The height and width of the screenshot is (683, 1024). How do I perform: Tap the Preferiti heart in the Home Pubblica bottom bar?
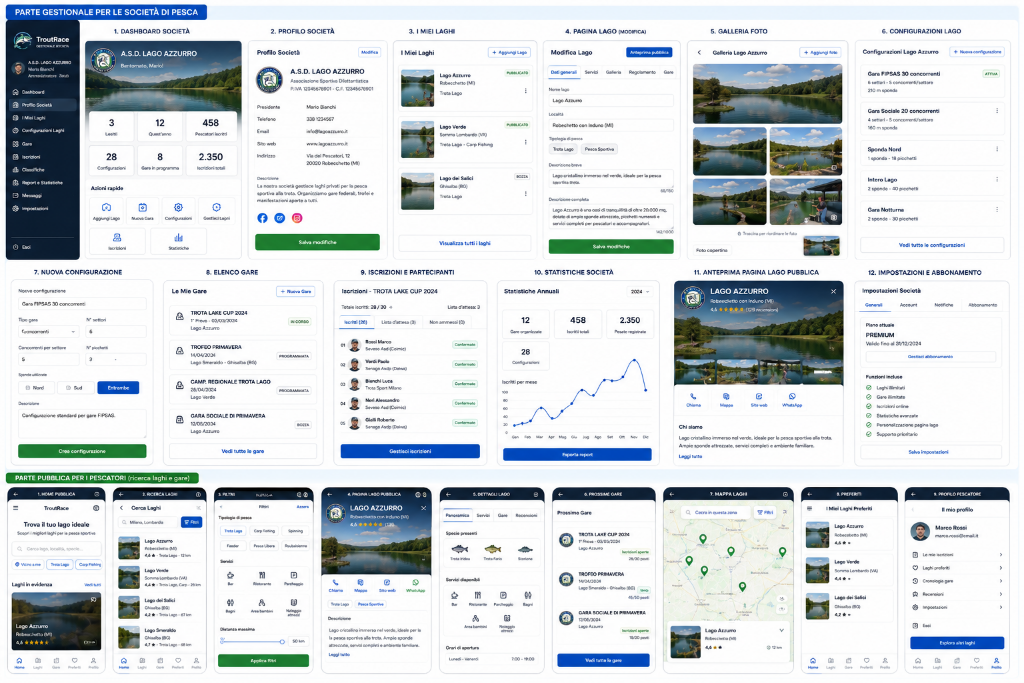click(x=74, y=661)
